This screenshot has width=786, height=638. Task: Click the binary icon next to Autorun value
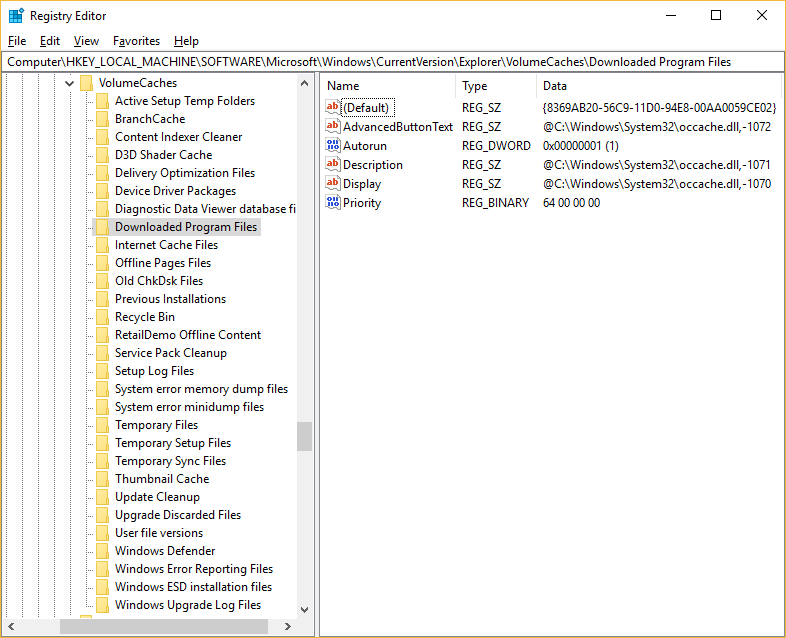coord(333,146)
